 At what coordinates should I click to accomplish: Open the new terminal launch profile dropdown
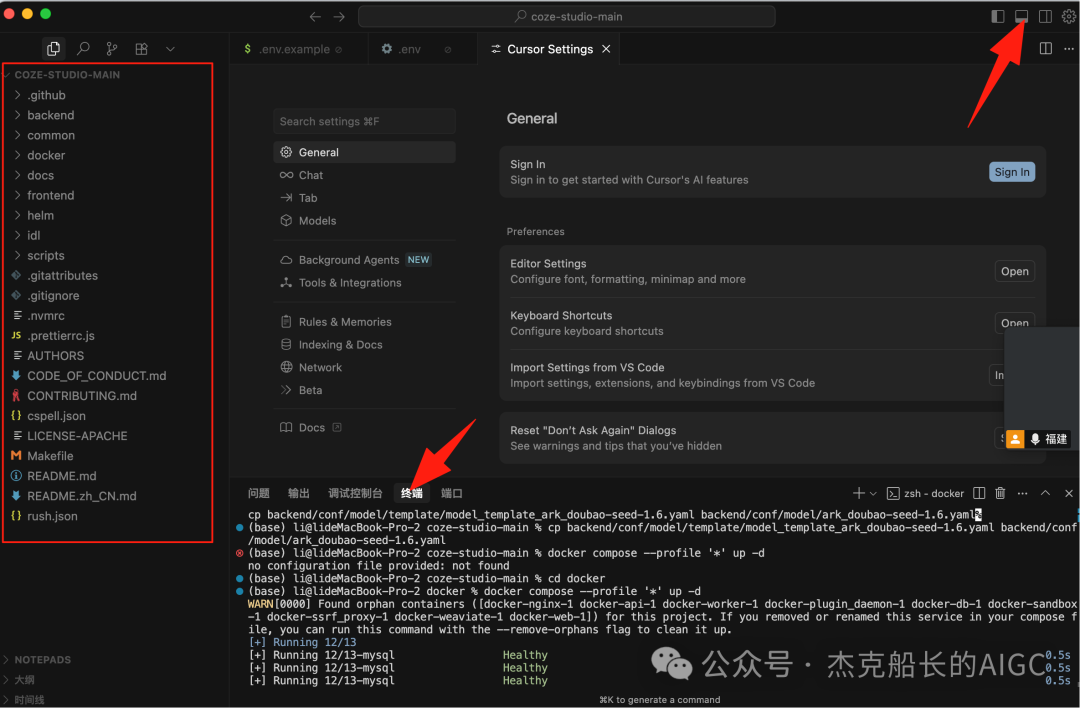pos(873,494)
